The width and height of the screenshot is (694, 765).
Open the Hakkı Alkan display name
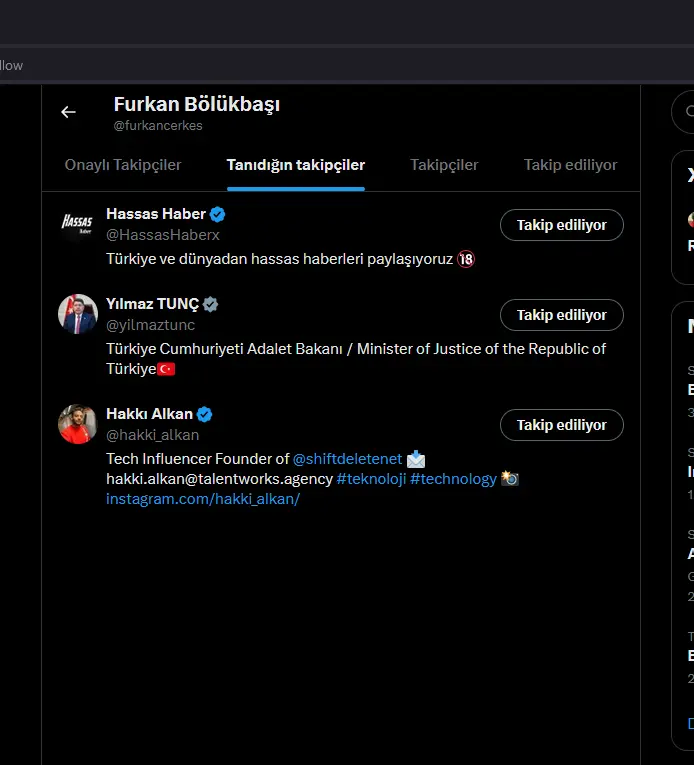150,414
